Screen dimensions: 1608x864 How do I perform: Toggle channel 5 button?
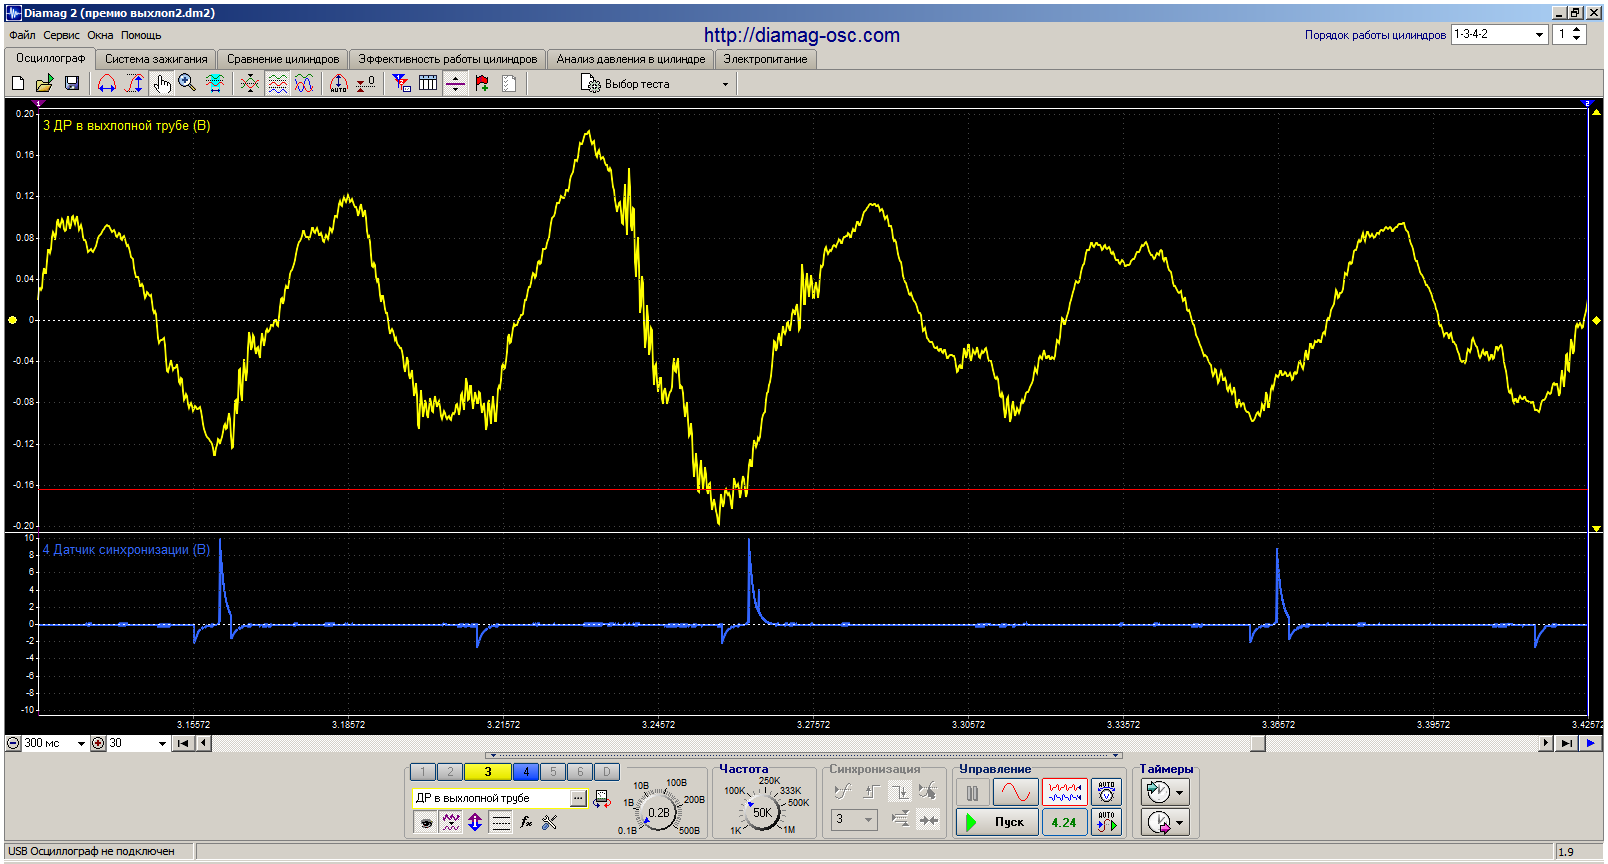coord(553,772)
